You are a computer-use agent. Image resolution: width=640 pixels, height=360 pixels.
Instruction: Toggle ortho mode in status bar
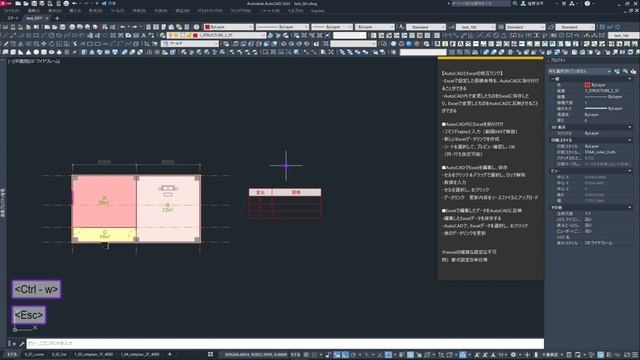[x=345, y=355]
